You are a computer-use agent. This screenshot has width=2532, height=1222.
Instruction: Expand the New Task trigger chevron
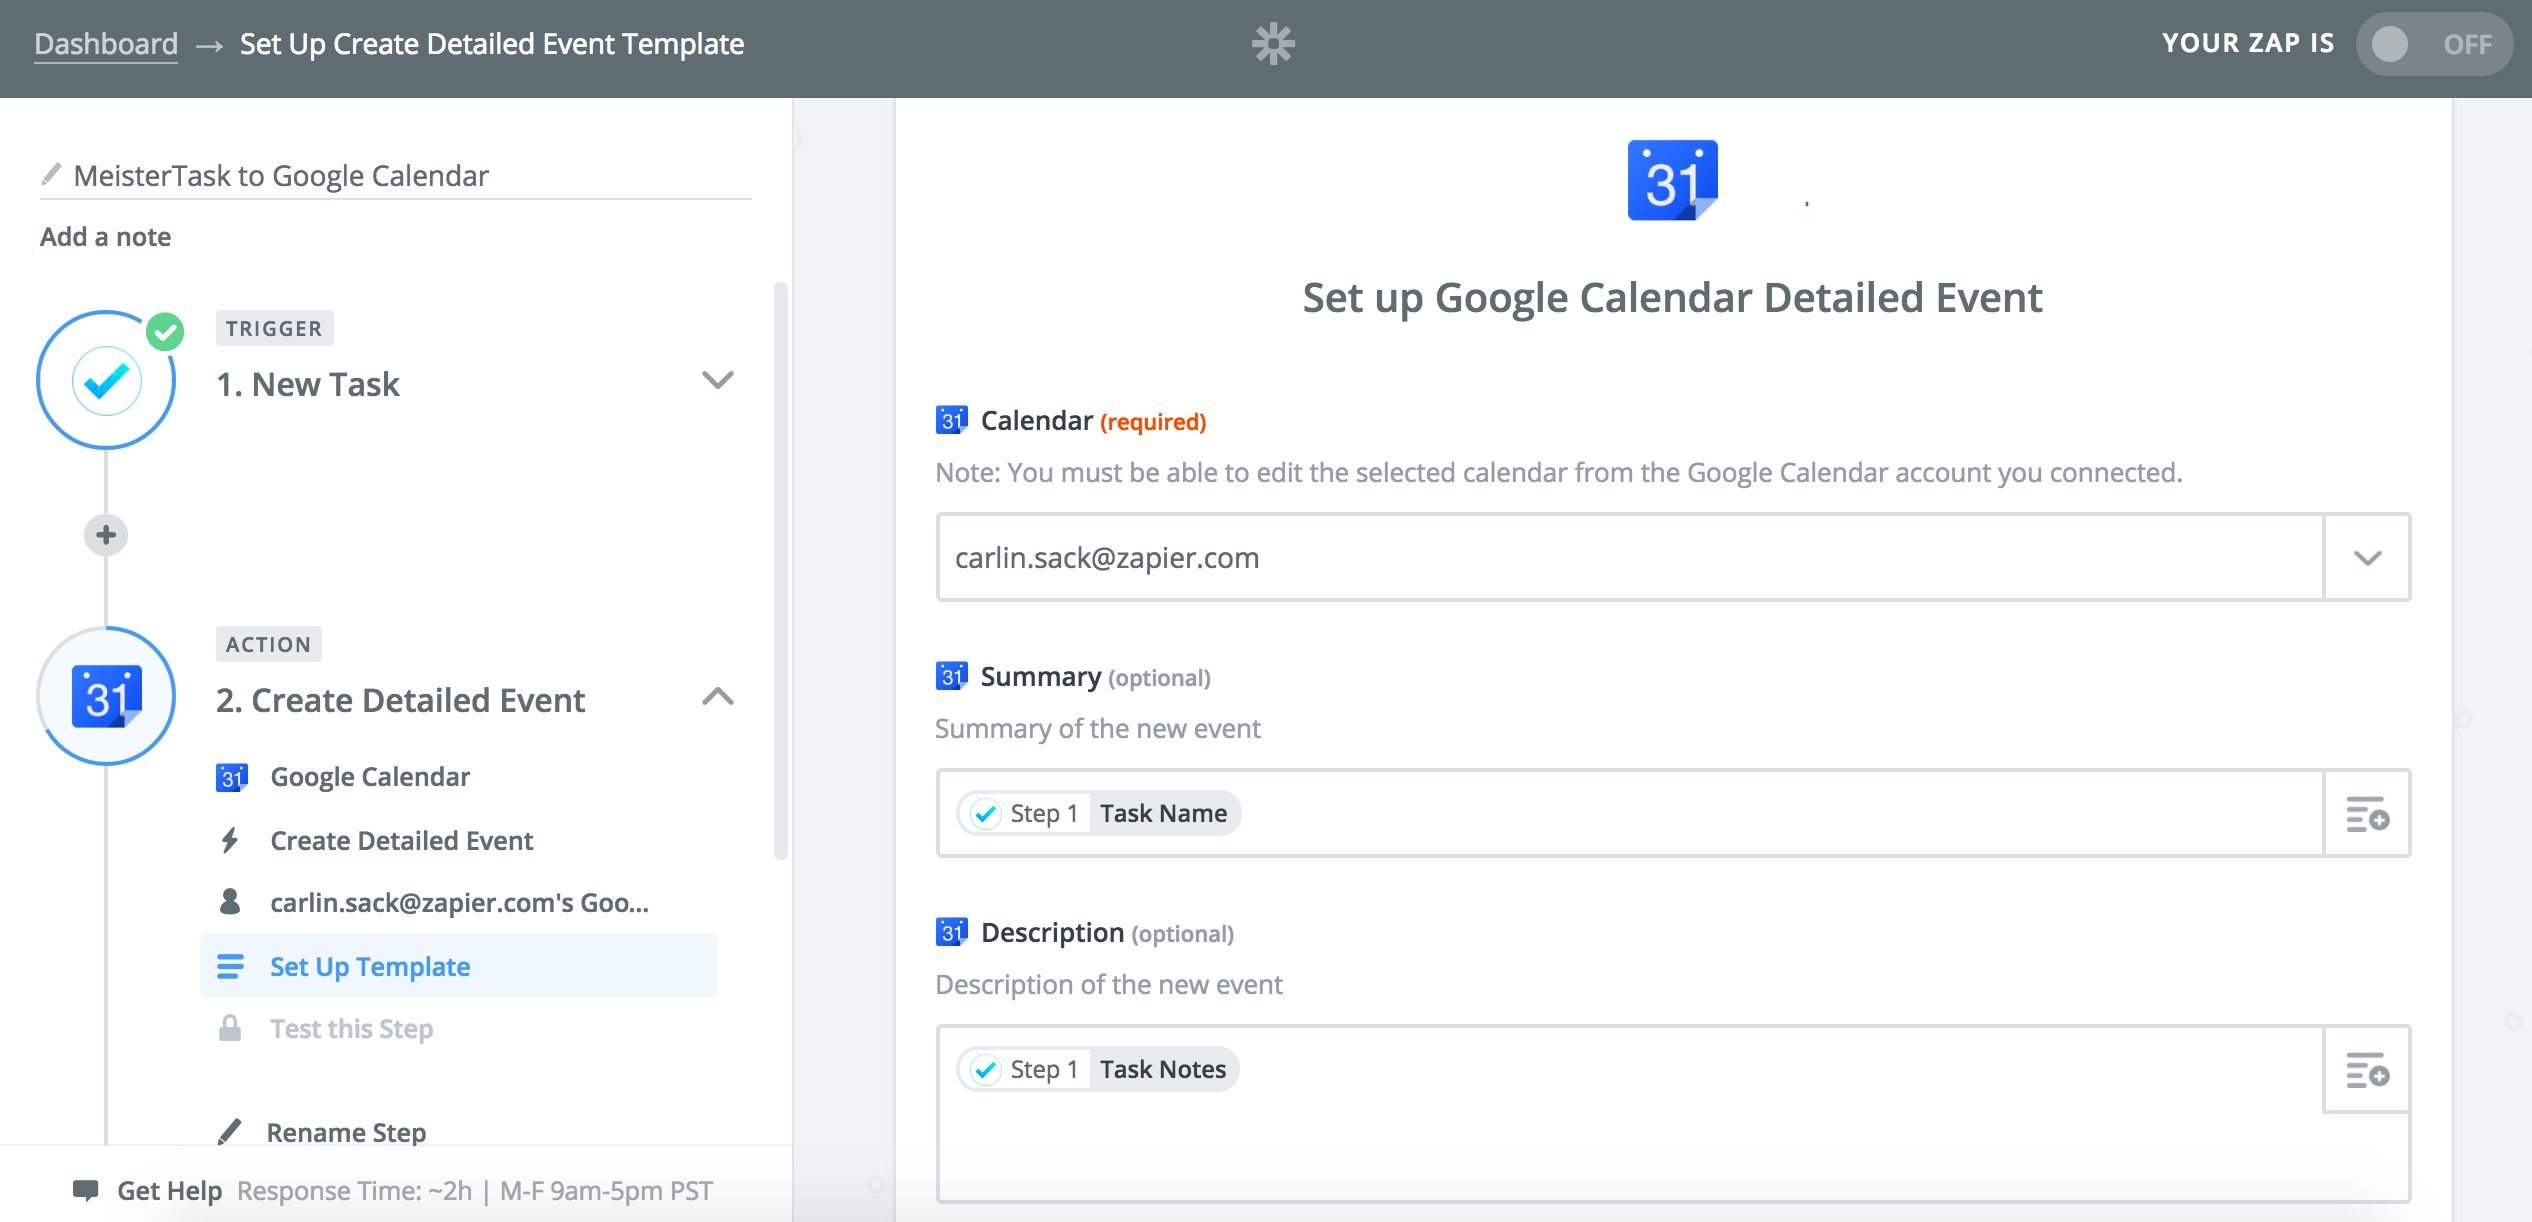point(718,380)
